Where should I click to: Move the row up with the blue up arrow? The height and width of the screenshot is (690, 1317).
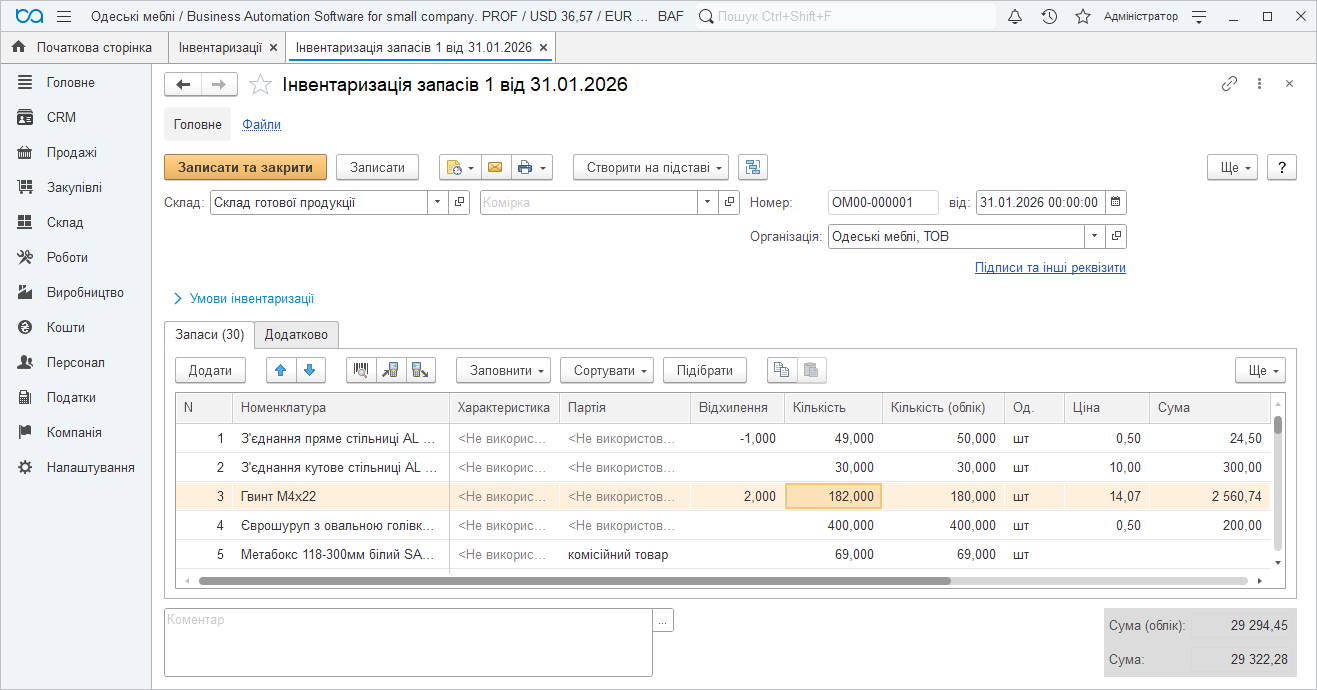pyautogui.click(x=281, y=371)
